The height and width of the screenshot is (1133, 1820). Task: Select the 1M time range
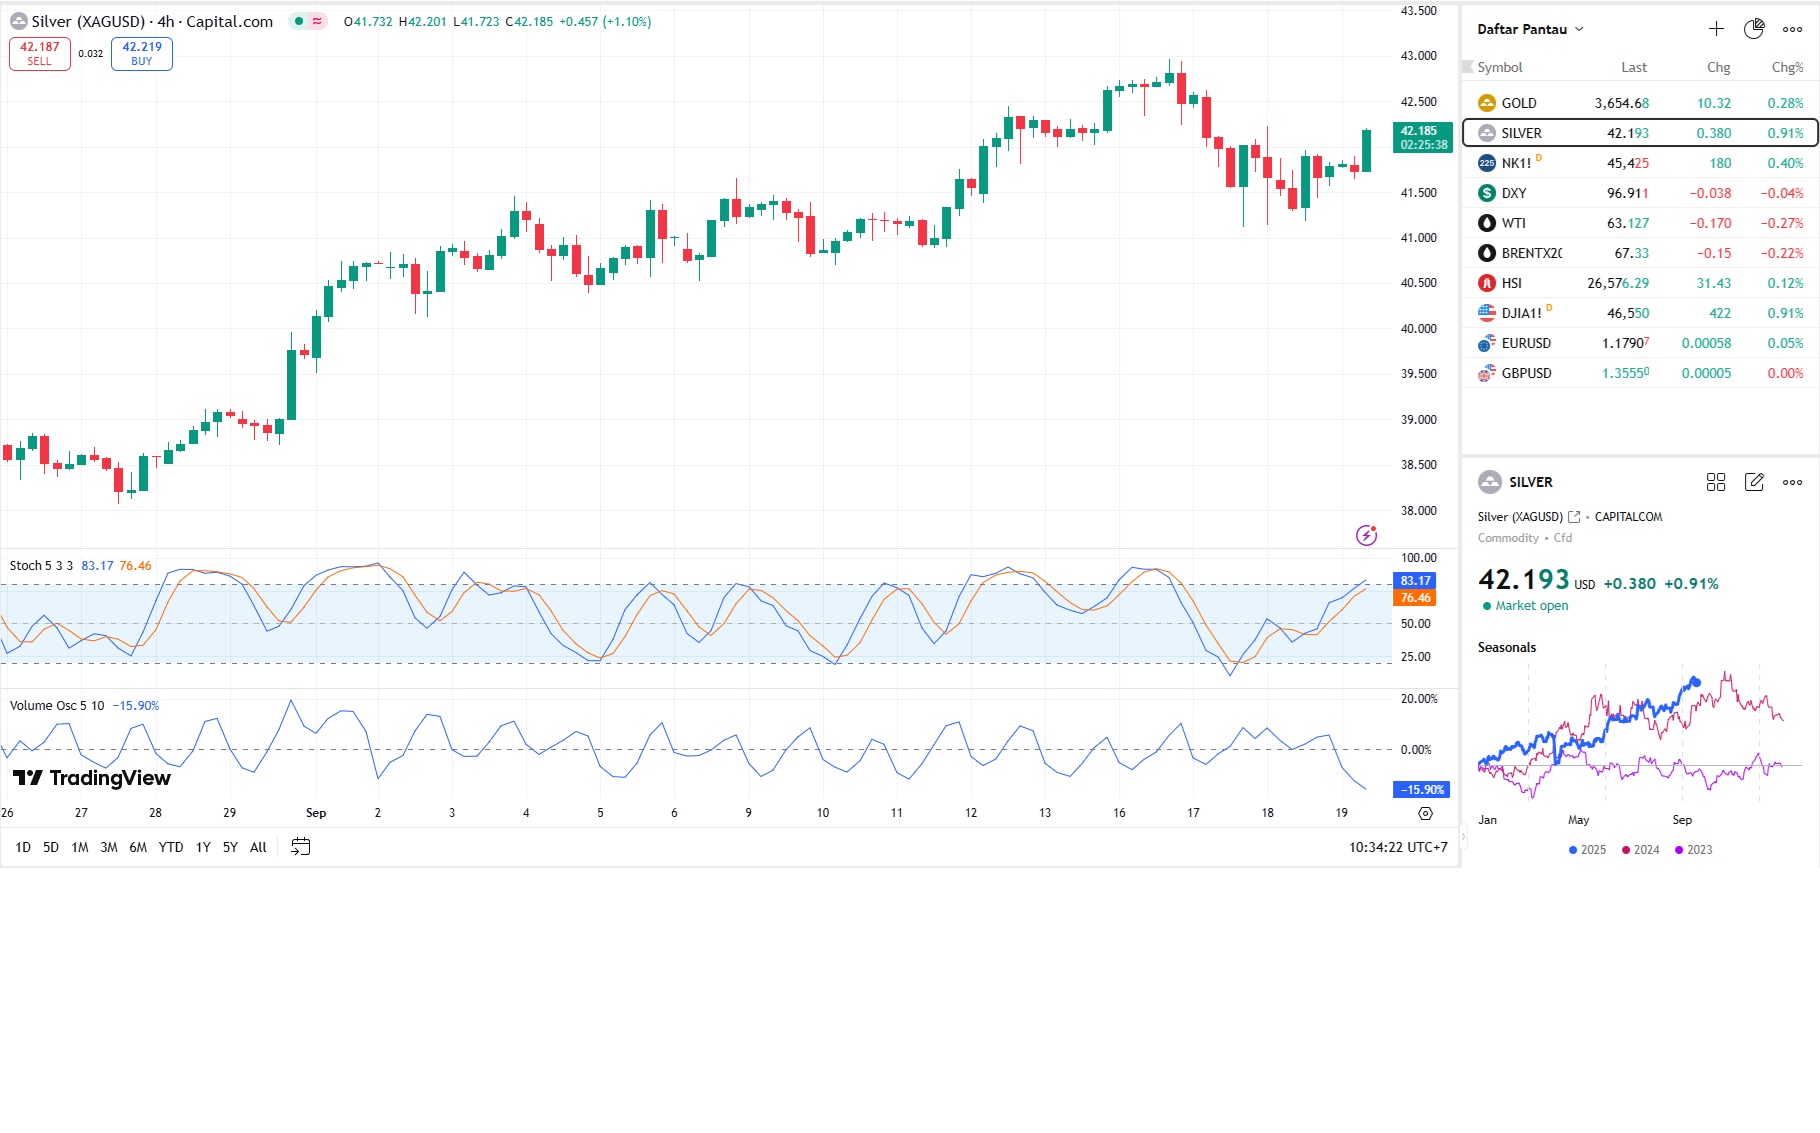tap(80, 847)
